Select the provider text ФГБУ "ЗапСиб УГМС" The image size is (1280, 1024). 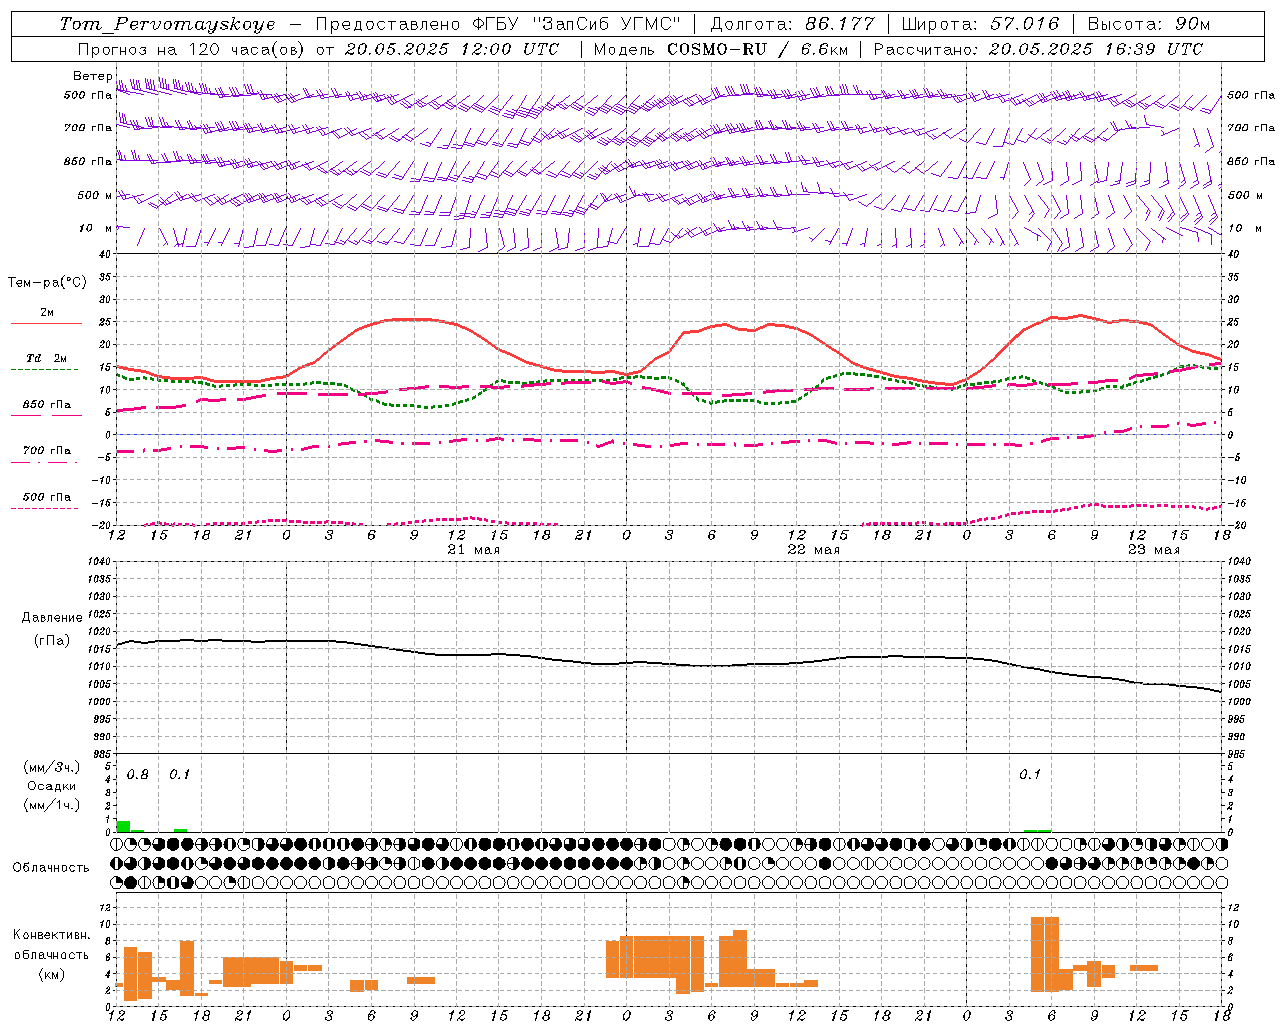point(575,24)
